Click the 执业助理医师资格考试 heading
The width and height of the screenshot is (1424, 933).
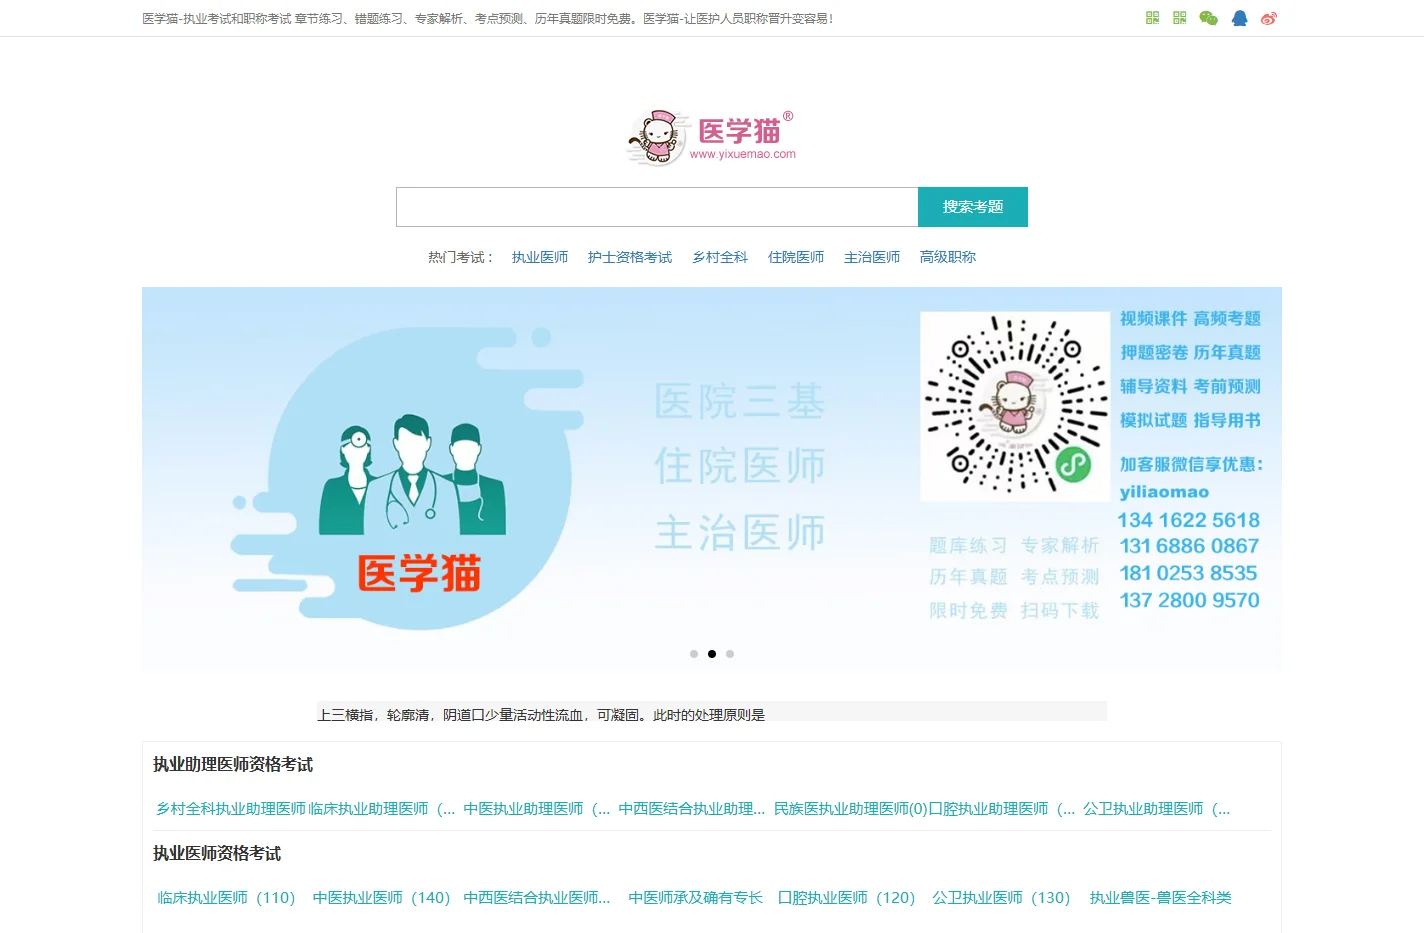pyautogui.click(x=233, y=765)
